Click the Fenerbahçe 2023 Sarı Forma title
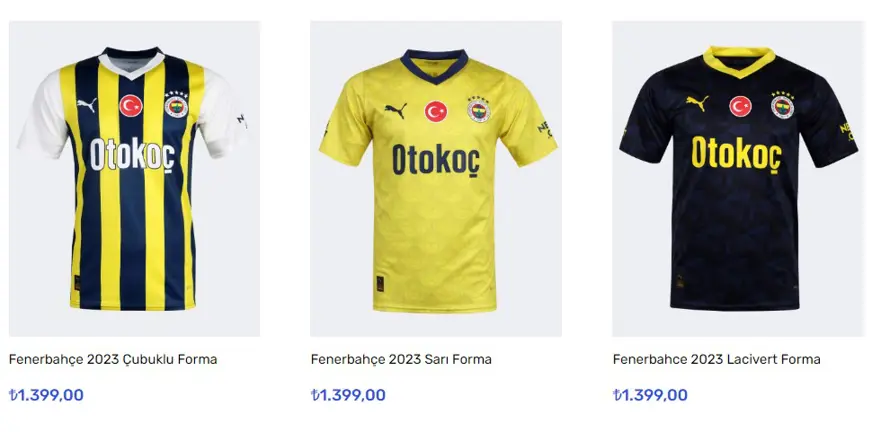Image resolution: width=880 pixels, height=432 pixels. point(401,359)
